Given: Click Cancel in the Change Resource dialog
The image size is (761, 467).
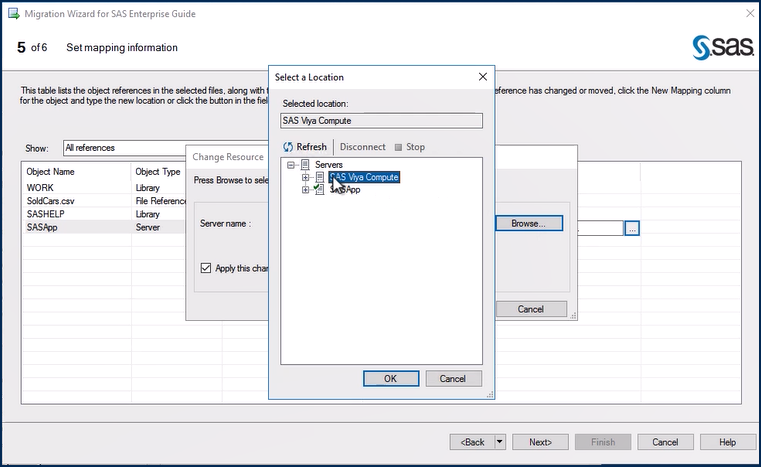Looking at the screenshot, I should click(531, 309).
